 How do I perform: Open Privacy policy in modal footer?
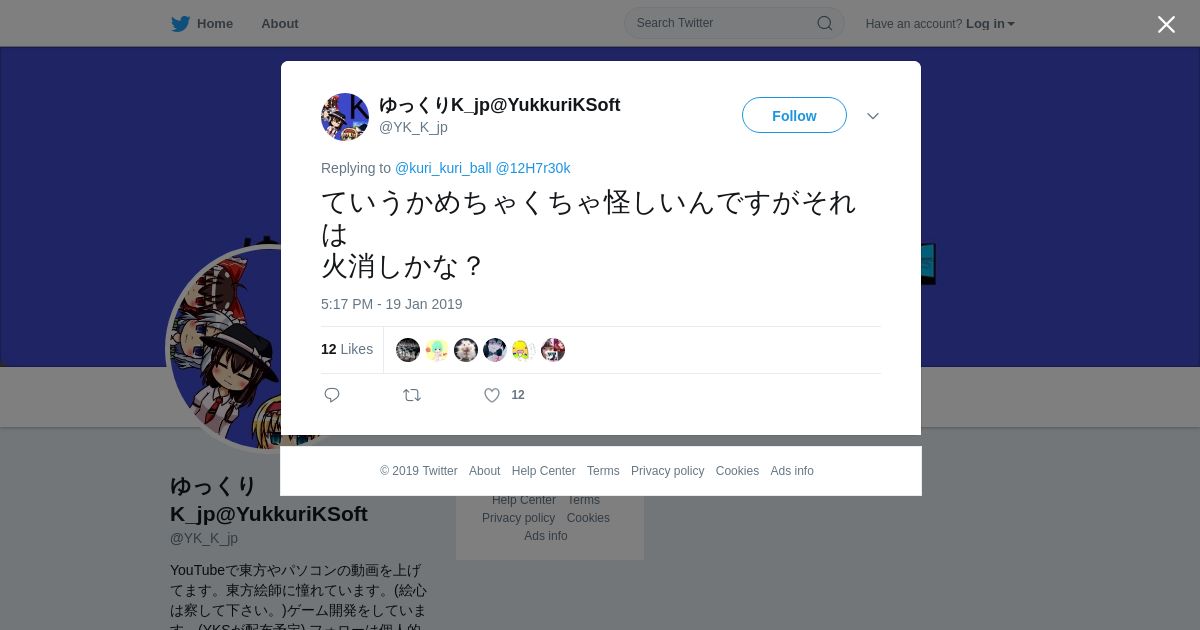point(667,471)
